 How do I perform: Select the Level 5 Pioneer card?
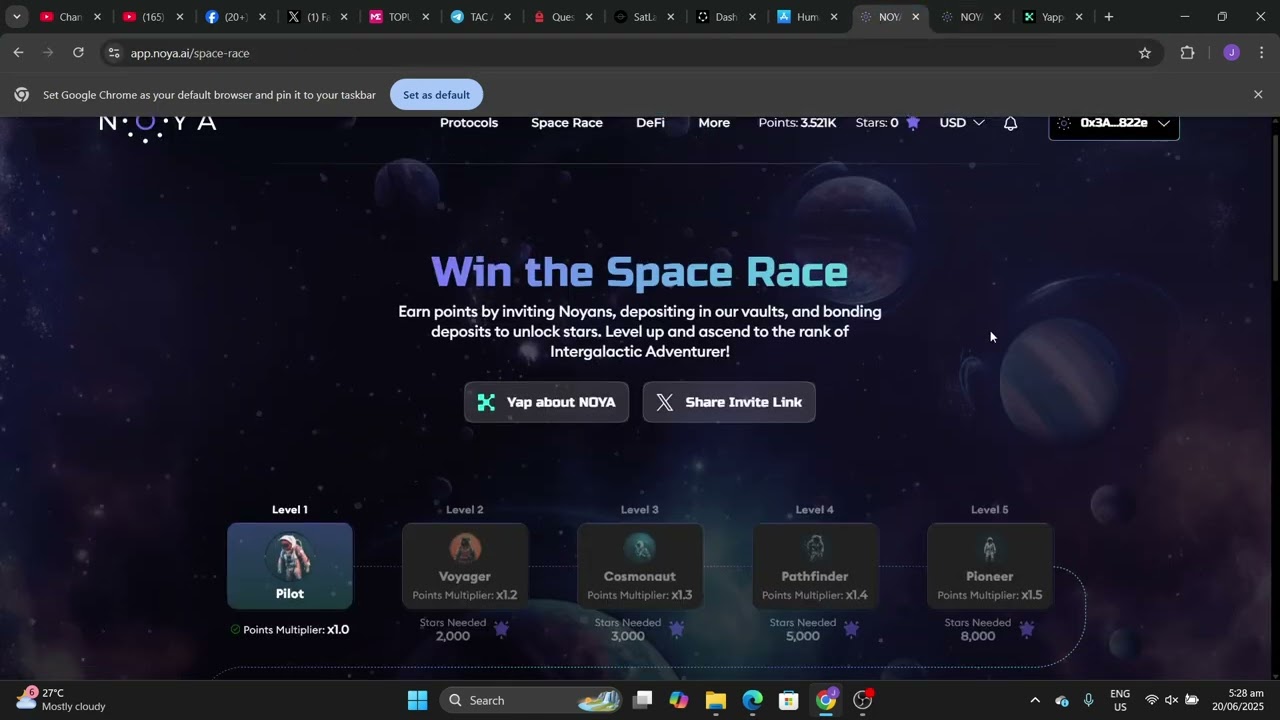pos(990,566)
